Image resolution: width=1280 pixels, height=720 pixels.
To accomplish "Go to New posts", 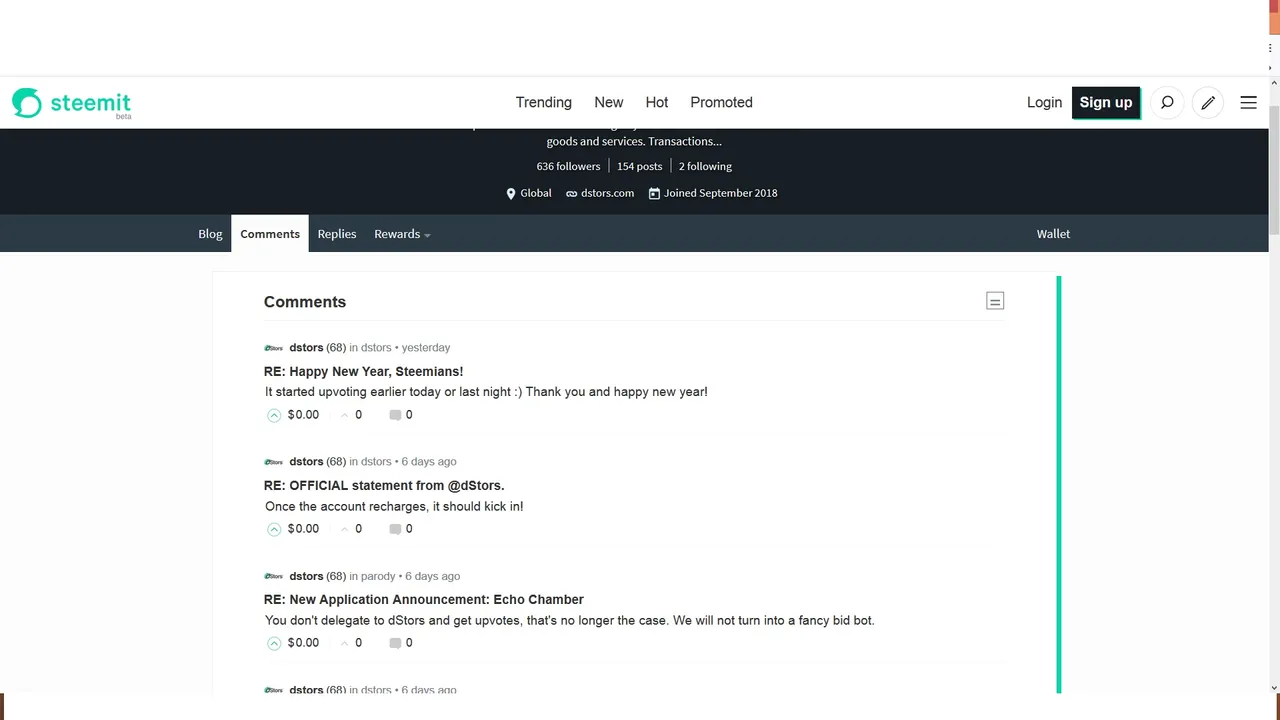I will 608,102.
